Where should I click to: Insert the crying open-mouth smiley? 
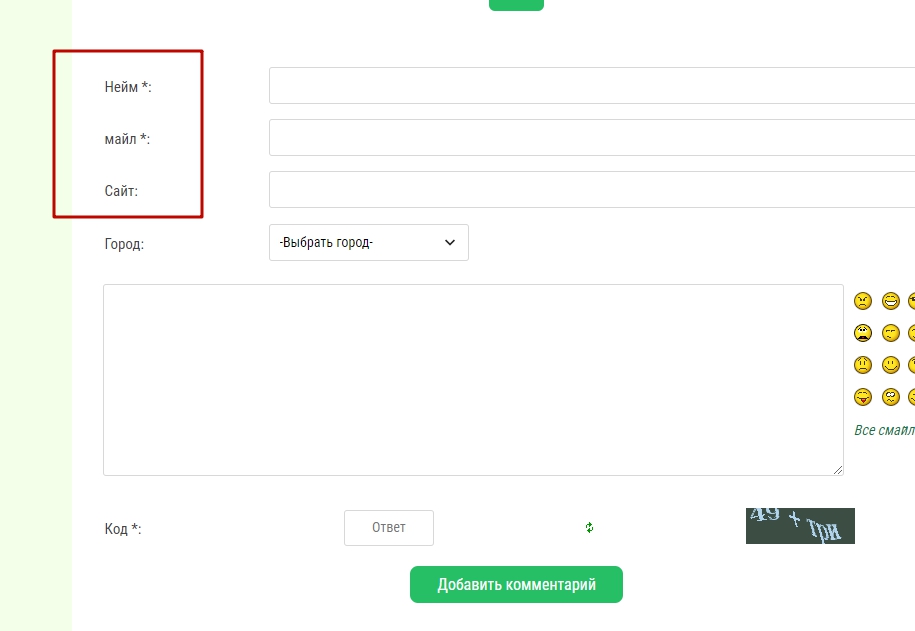[x=863, y=333]
